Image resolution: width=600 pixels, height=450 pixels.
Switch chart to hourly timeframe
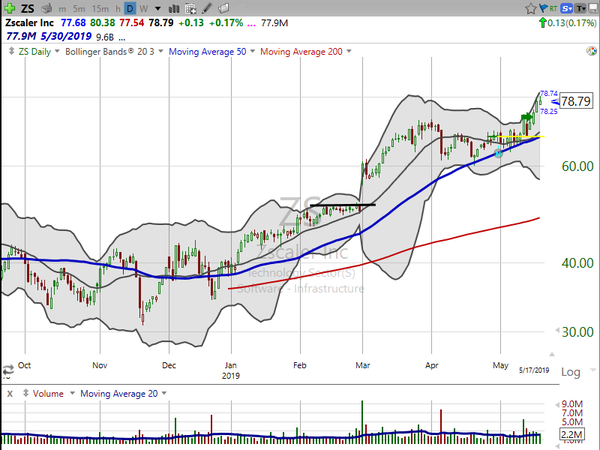point(118,8)
